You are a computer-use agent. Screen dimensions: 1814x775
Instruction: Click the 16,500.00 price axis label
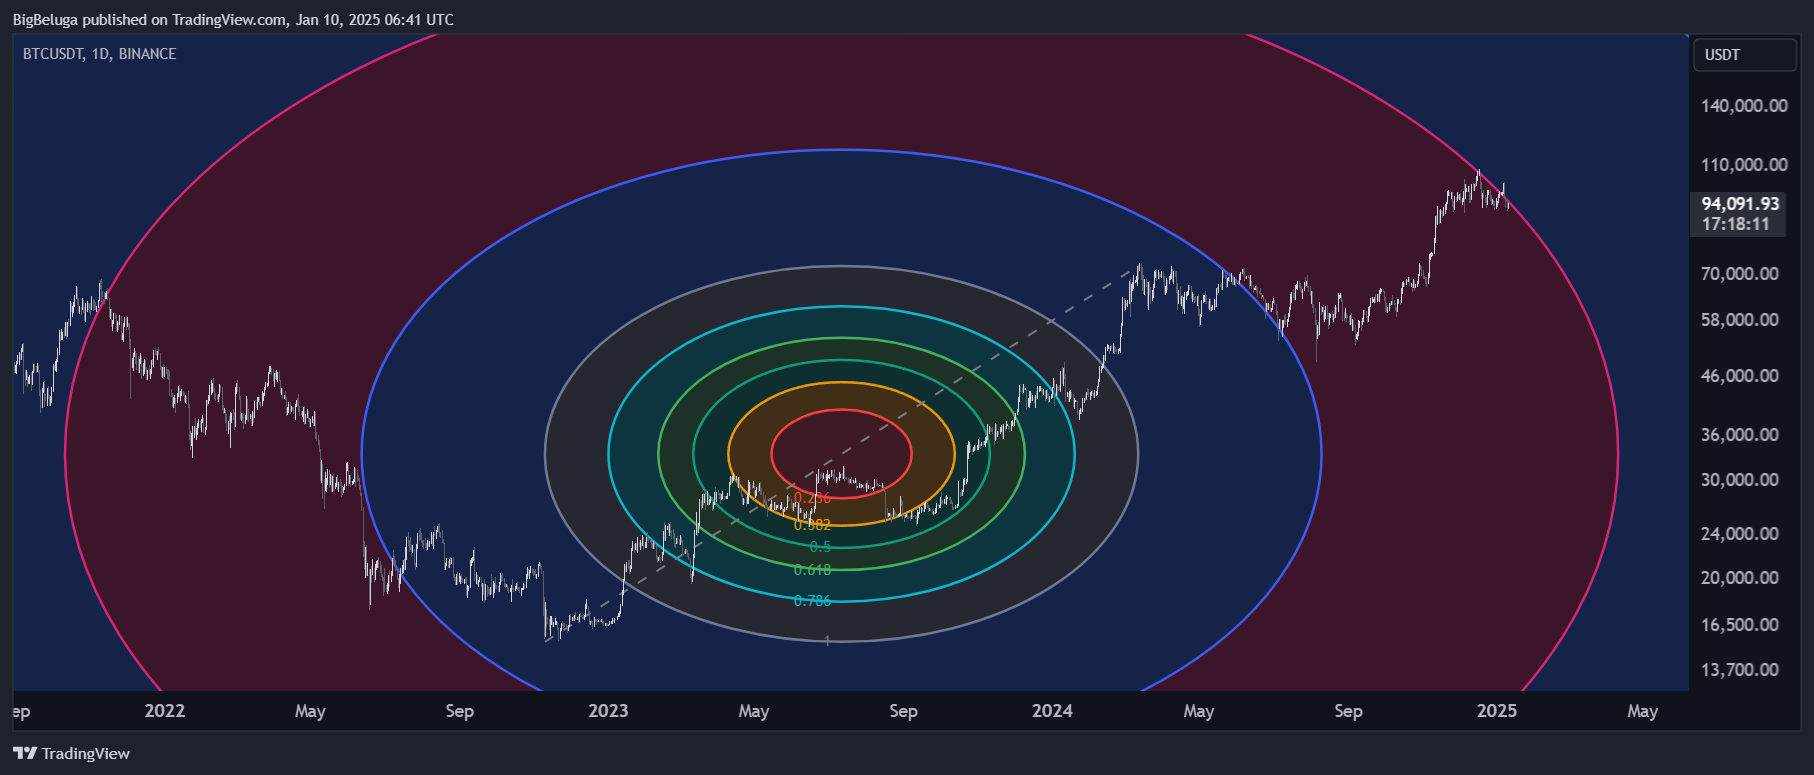point(1740,625)
